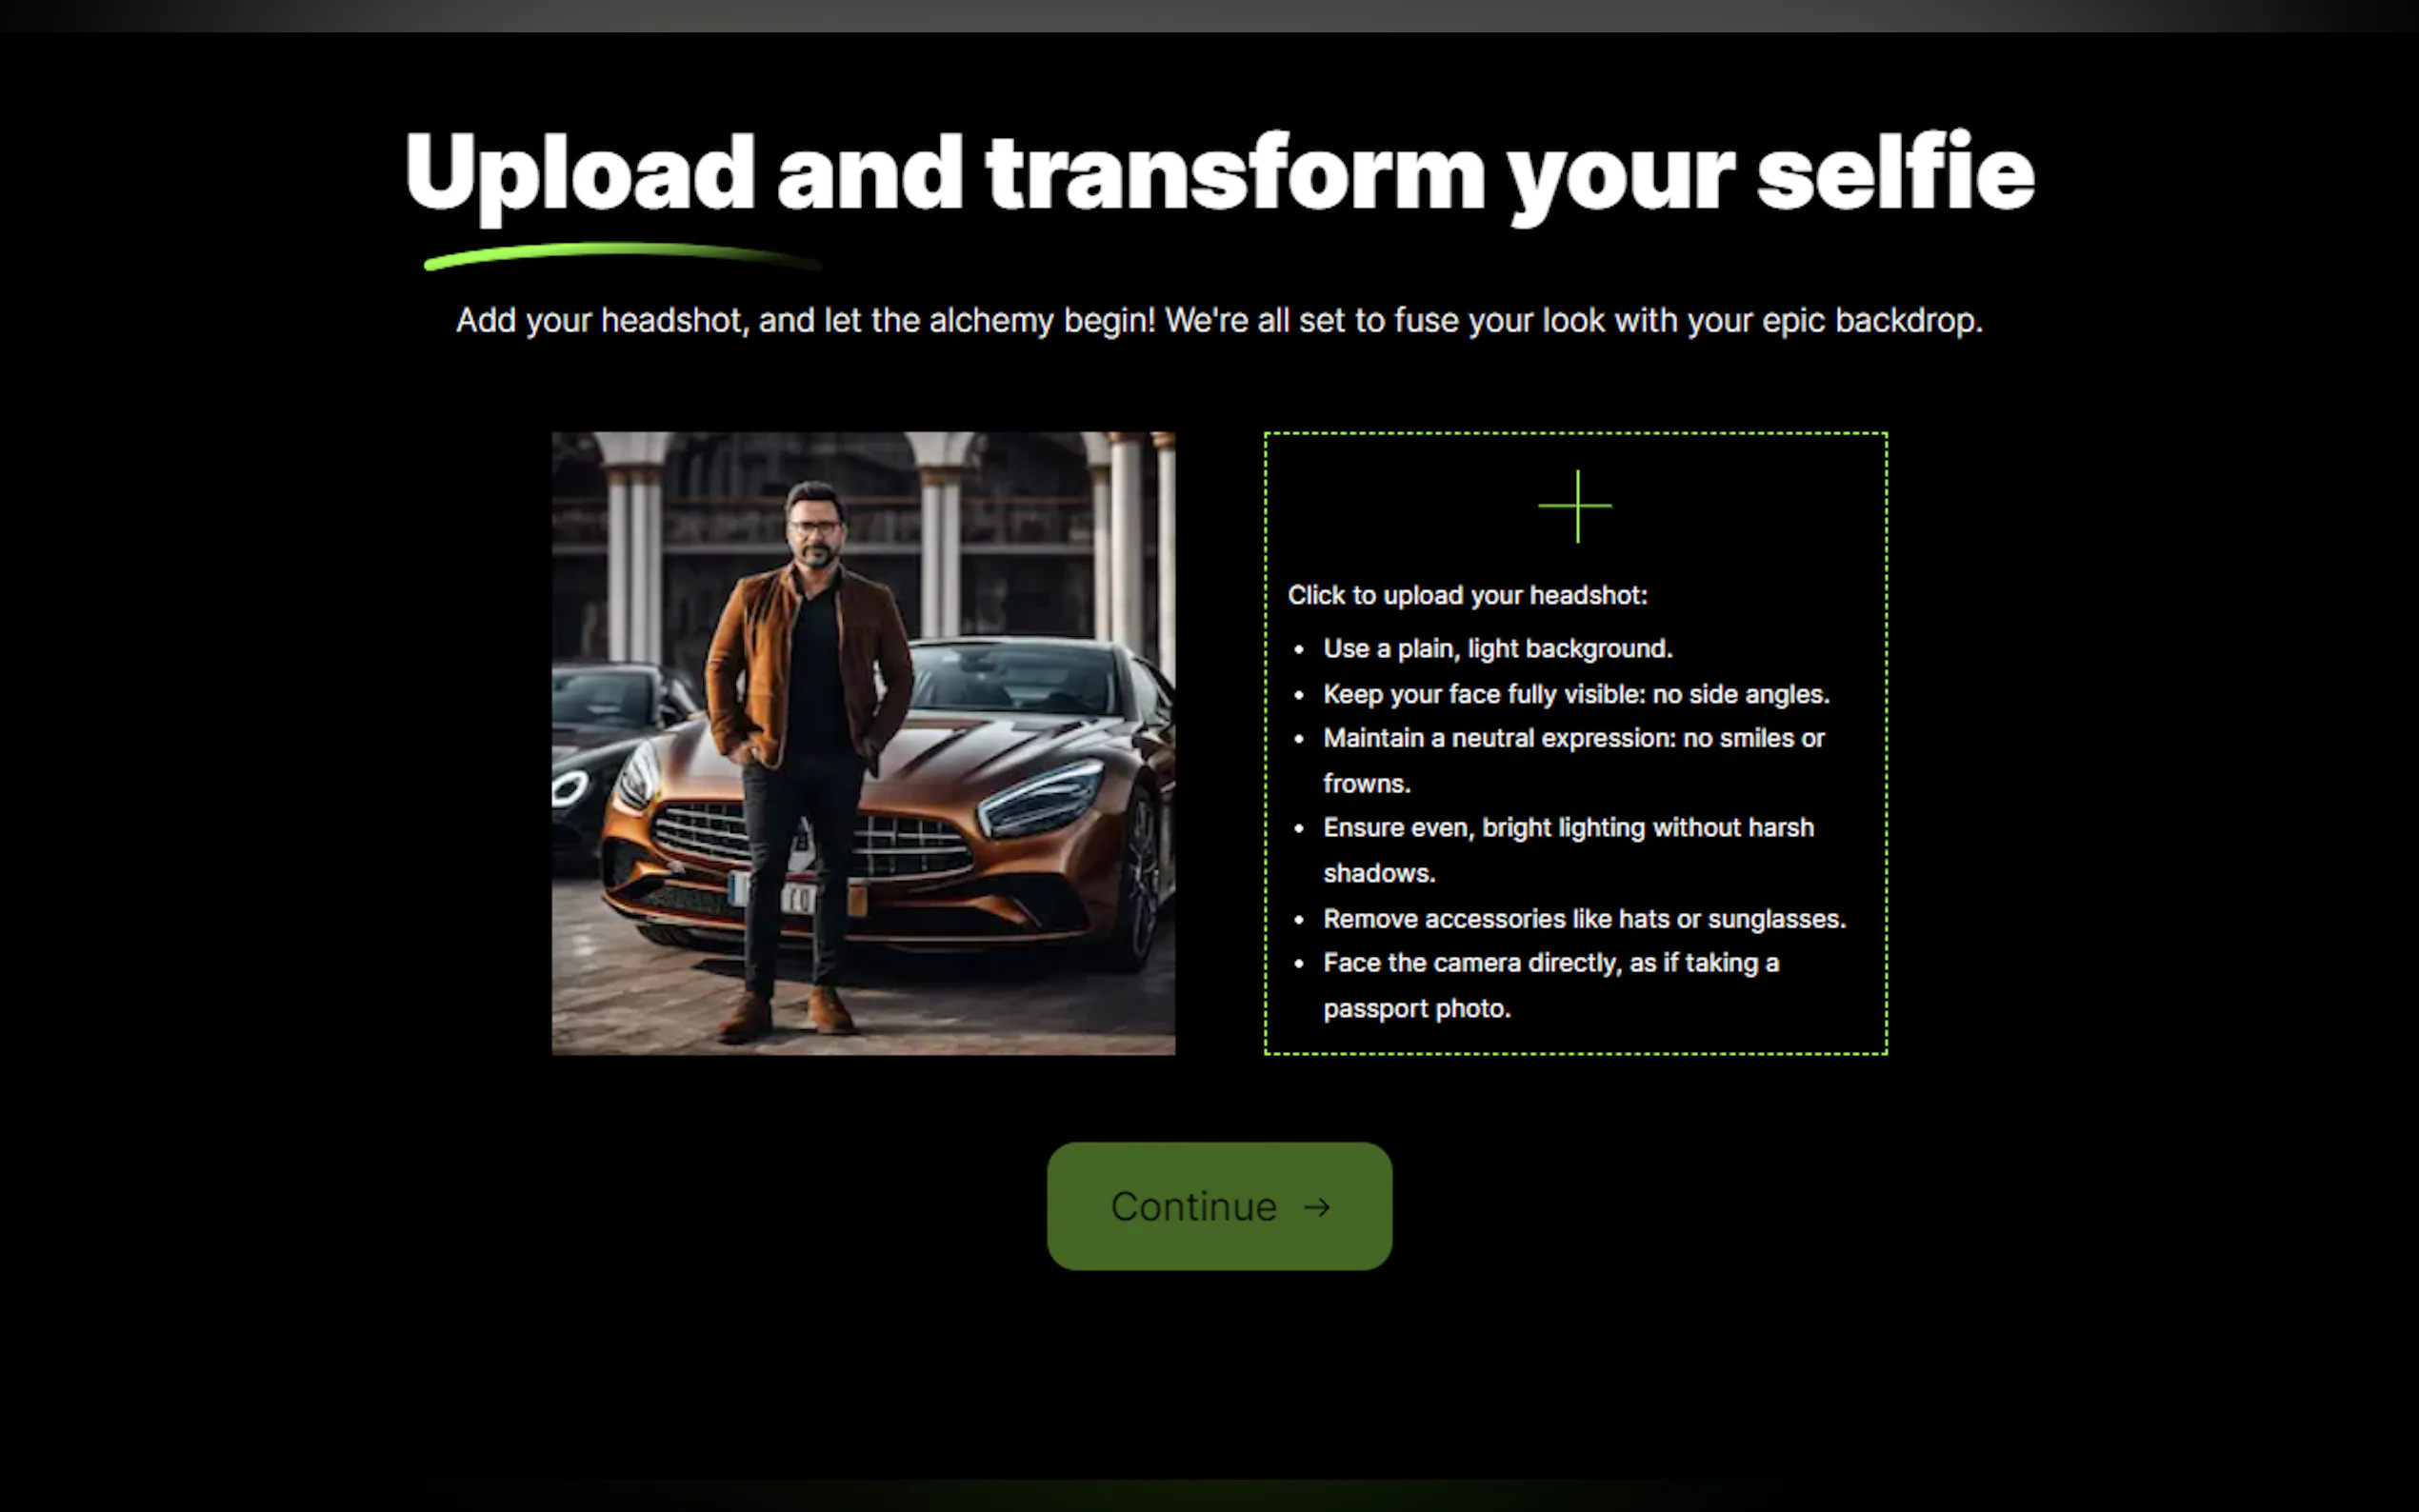2419x1512 pixels.
Task: Click the green underline swoosh below heading
Action: pos(622,256)
